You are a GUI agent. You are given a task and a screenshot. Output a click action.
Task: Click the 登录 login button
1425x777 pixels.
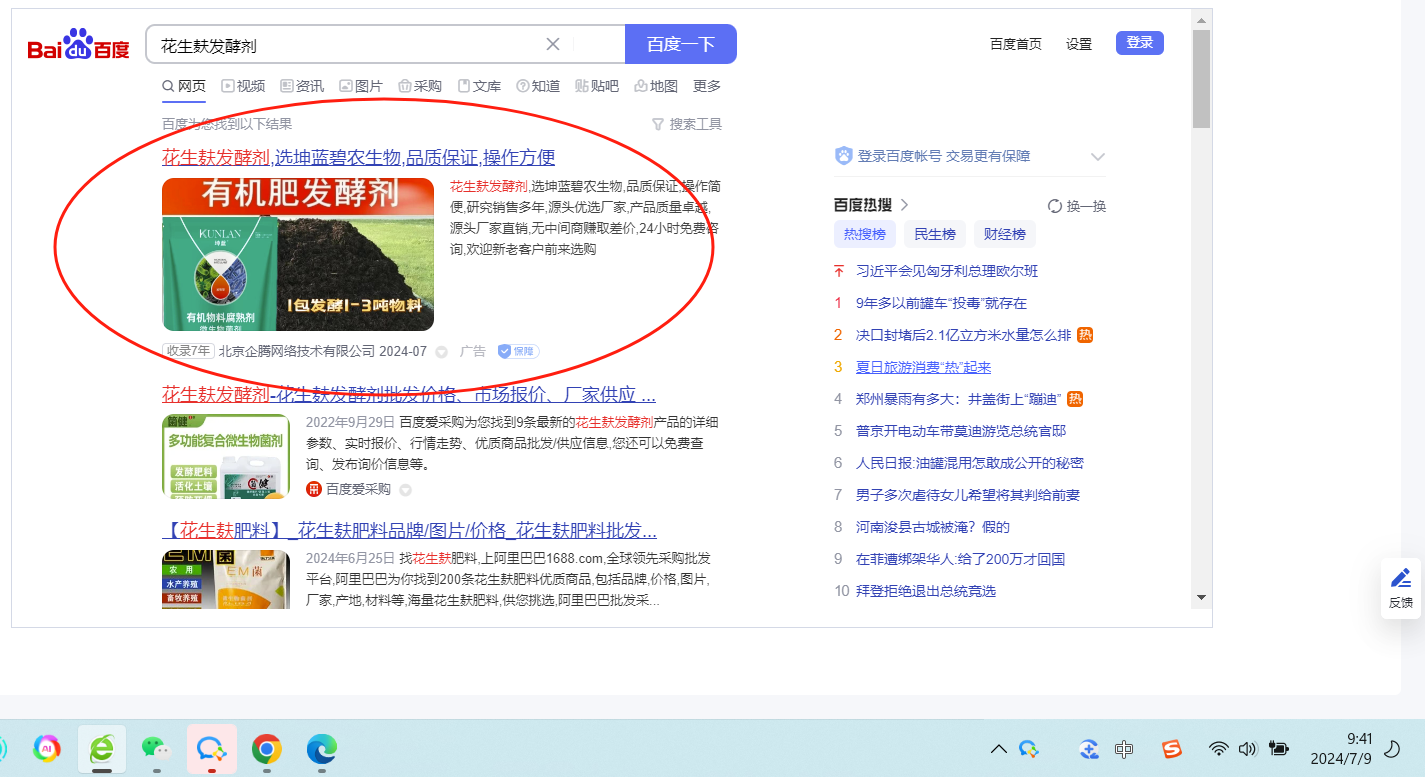(x=1140, y=43)
